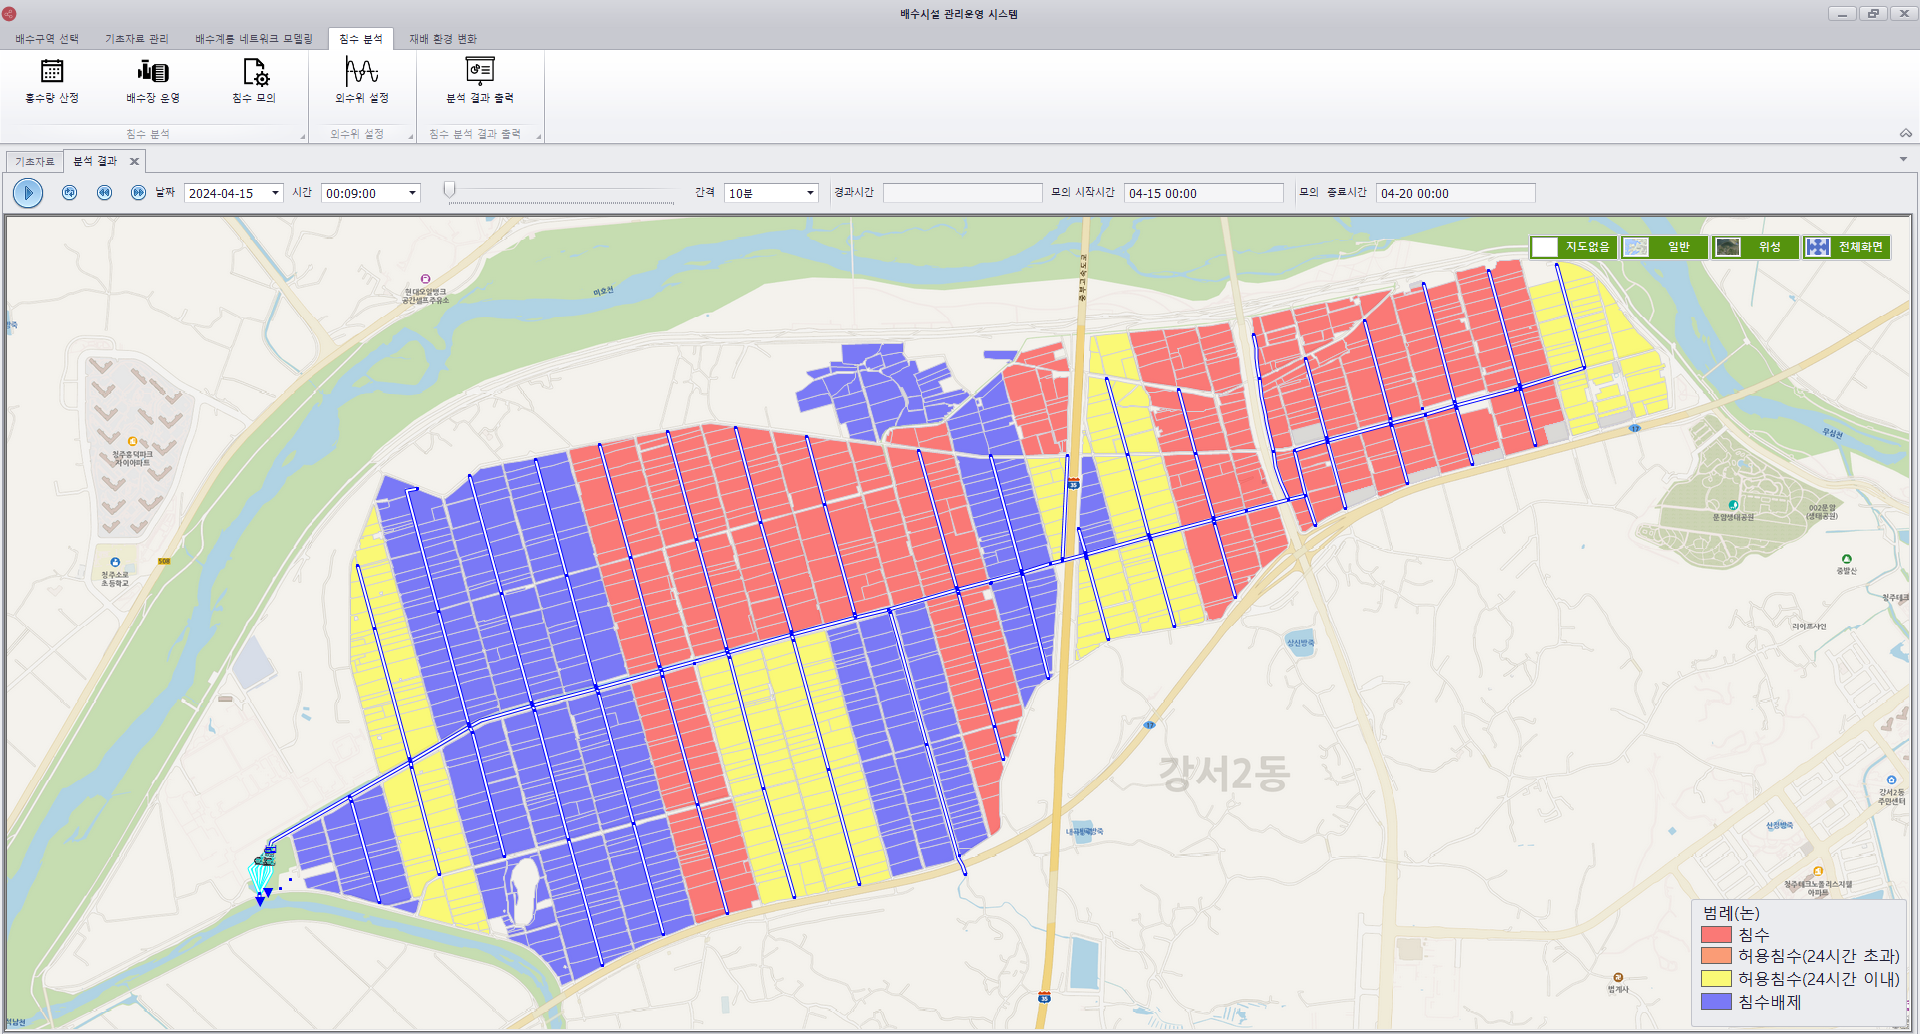Viewport: 1920px width, 1034px height.
Task: Switch map to 지도없음 mode
Action: click(1573, 247)
